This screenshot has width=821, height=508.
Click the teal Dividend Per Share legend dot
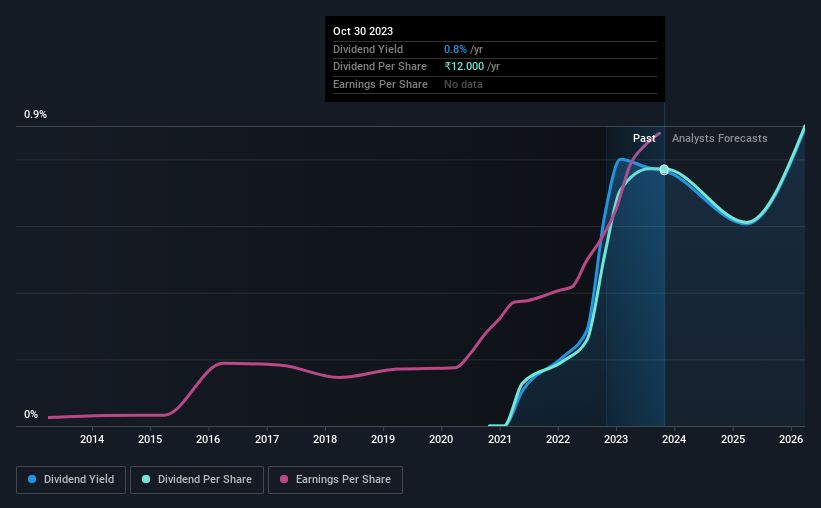tap(146, 479)
